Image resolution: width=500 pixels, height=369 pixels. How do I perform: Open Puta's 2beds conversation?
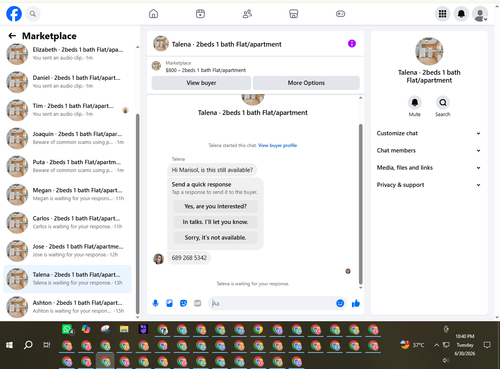[x=67, y=166]
